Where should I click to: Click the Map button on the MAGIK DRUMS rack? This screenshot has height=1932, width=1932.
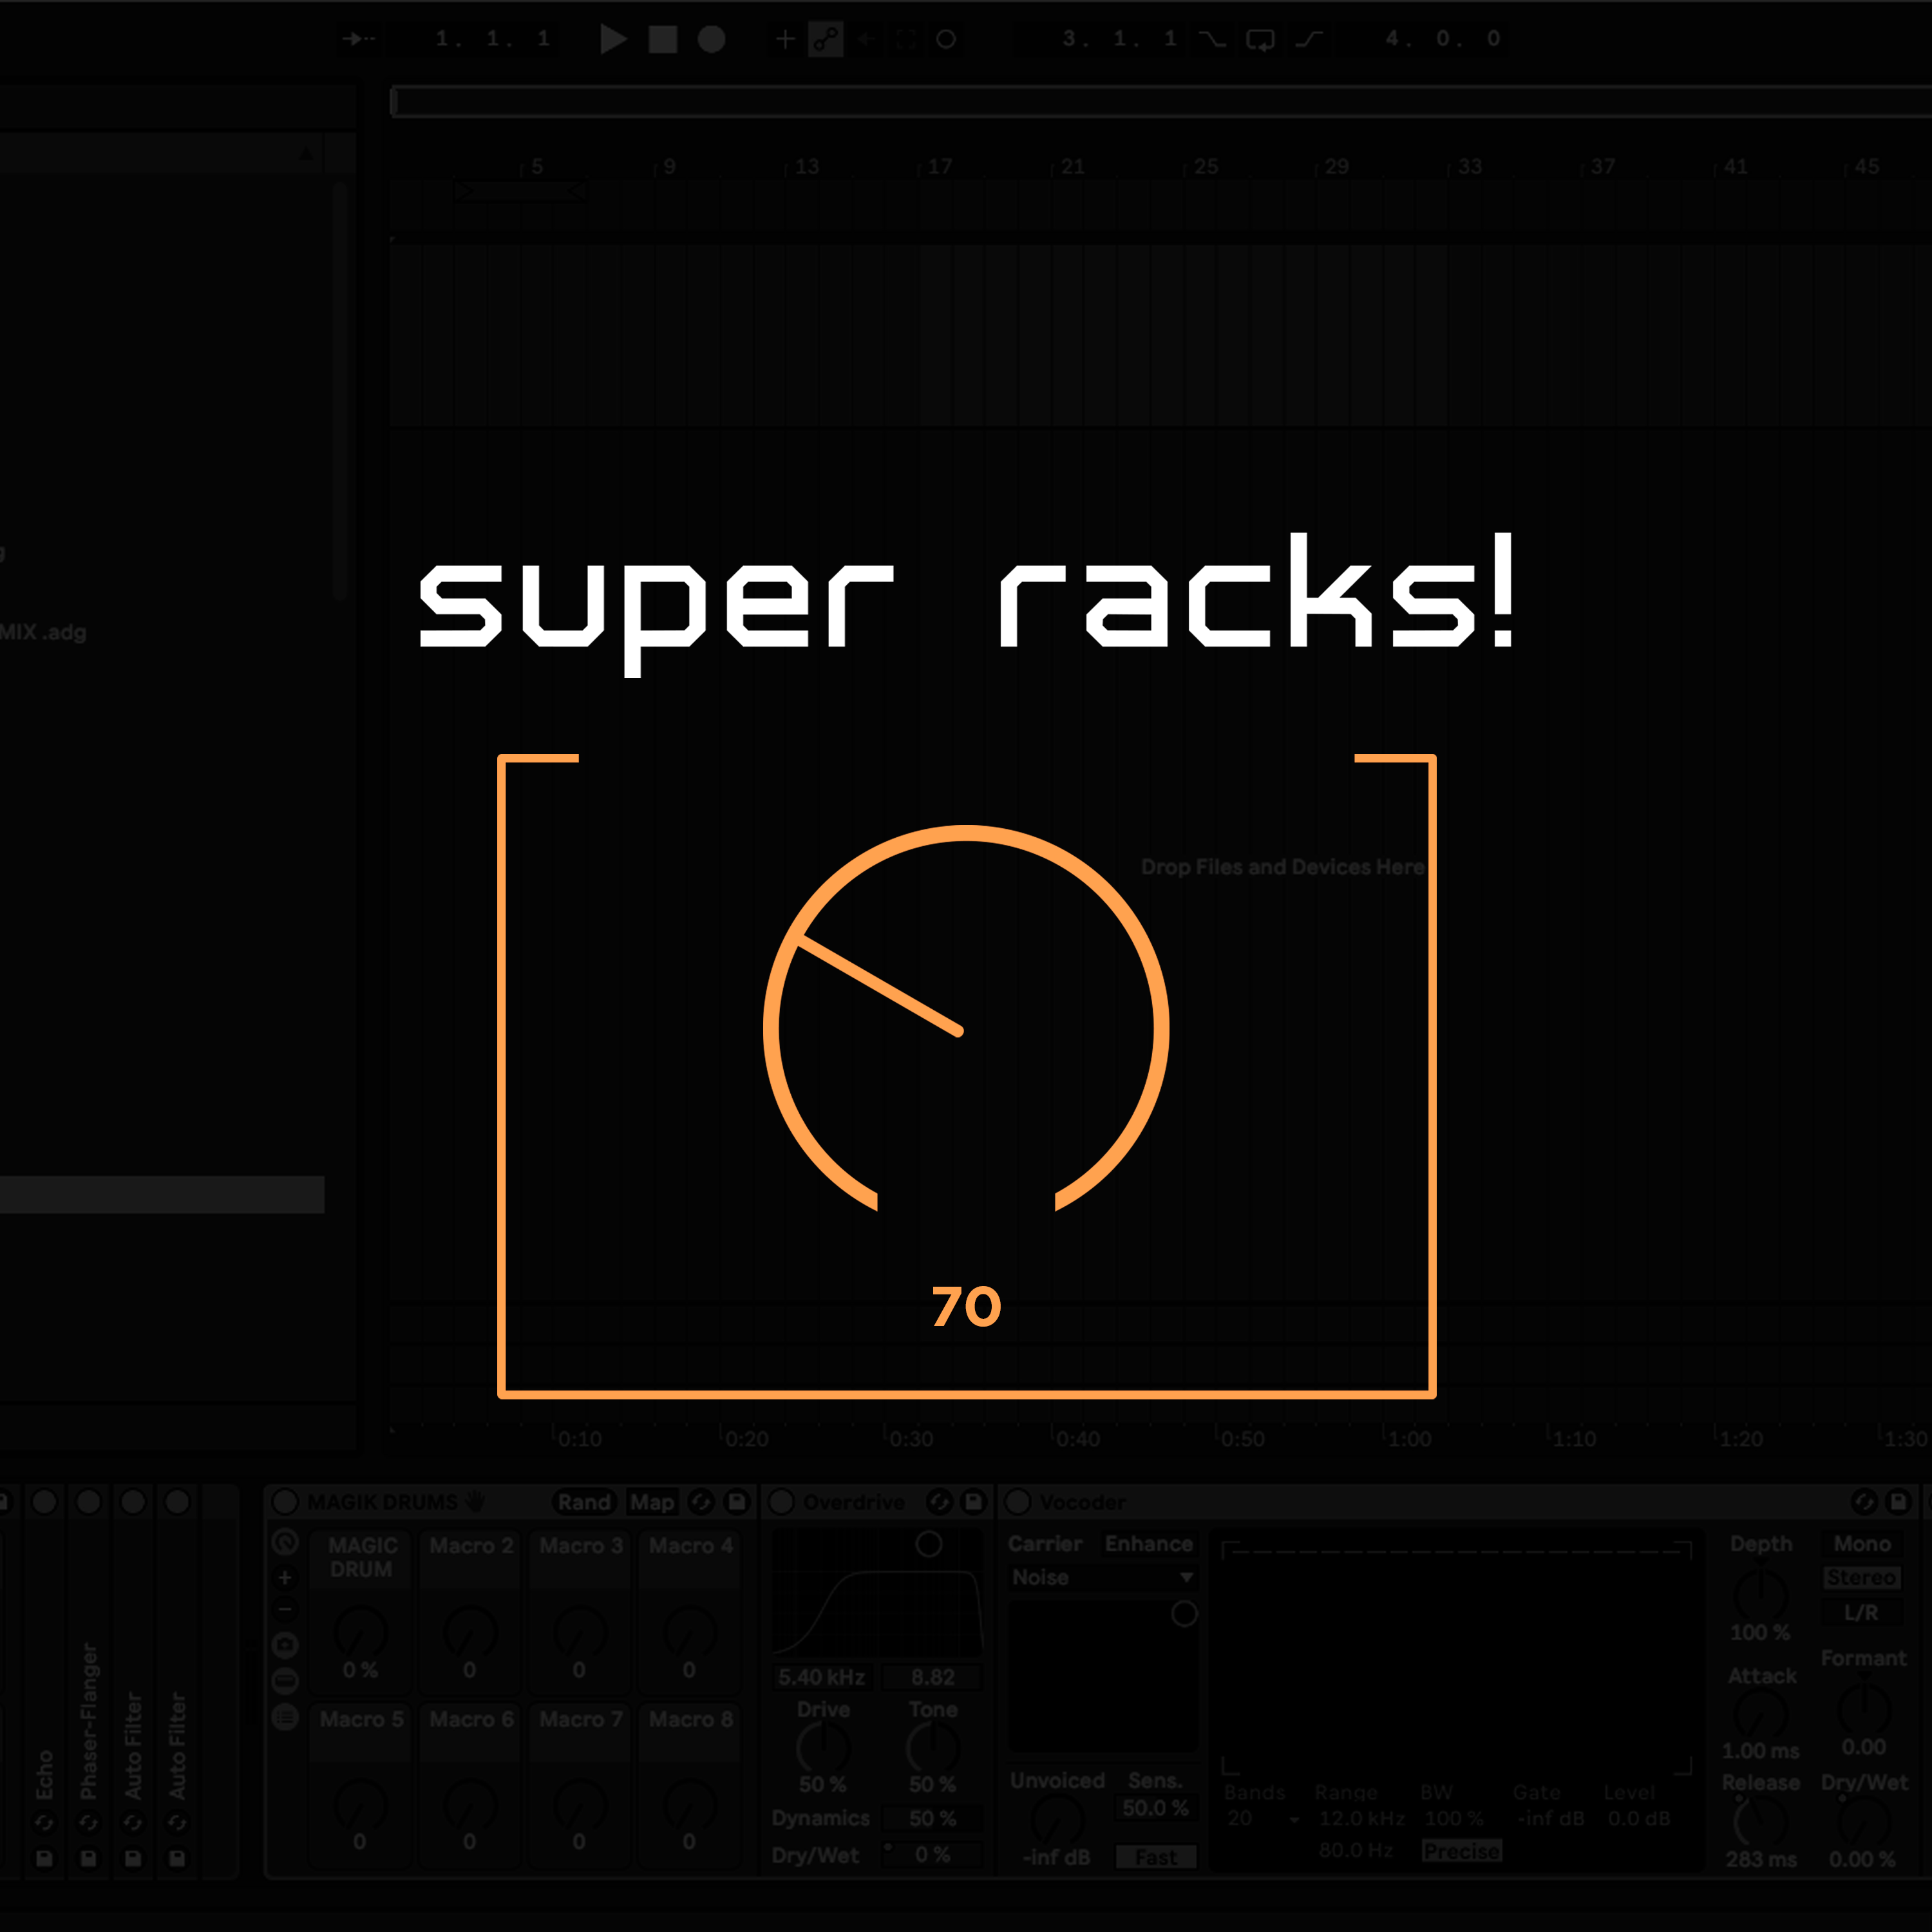[x=654, y=1502]
